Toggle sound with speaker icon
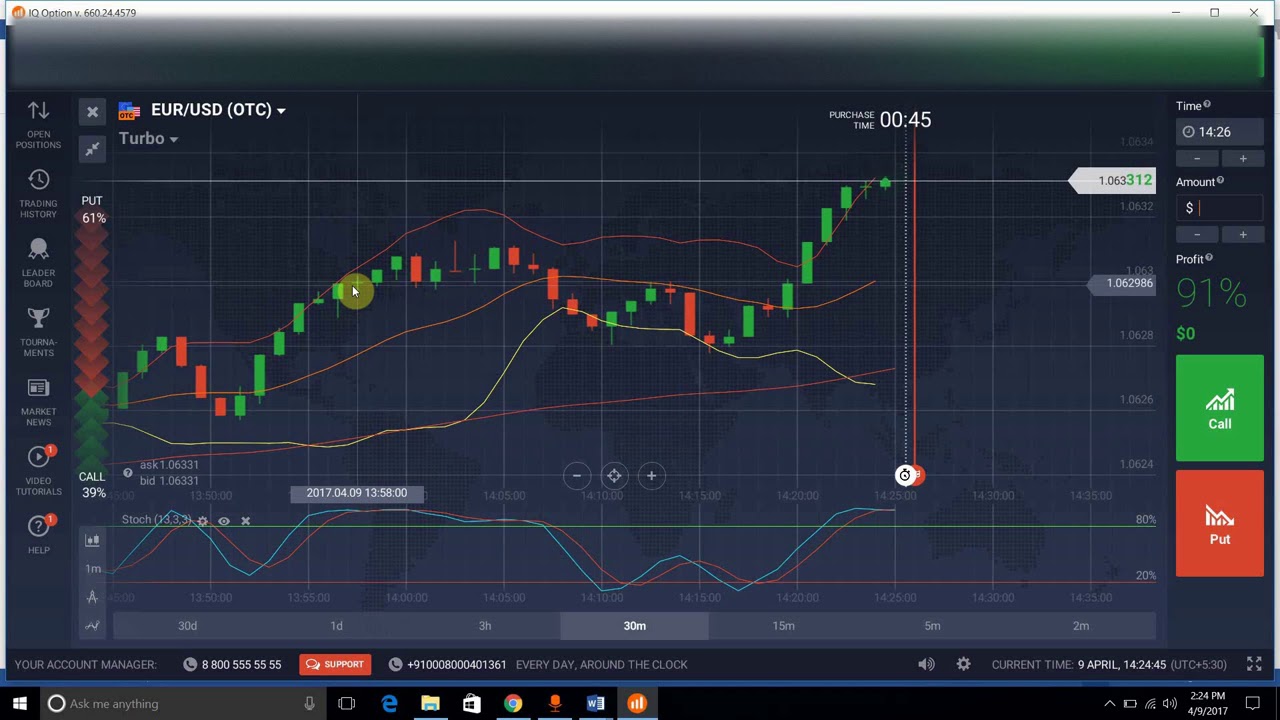The image size is (1280, 720). pos(926,664)
